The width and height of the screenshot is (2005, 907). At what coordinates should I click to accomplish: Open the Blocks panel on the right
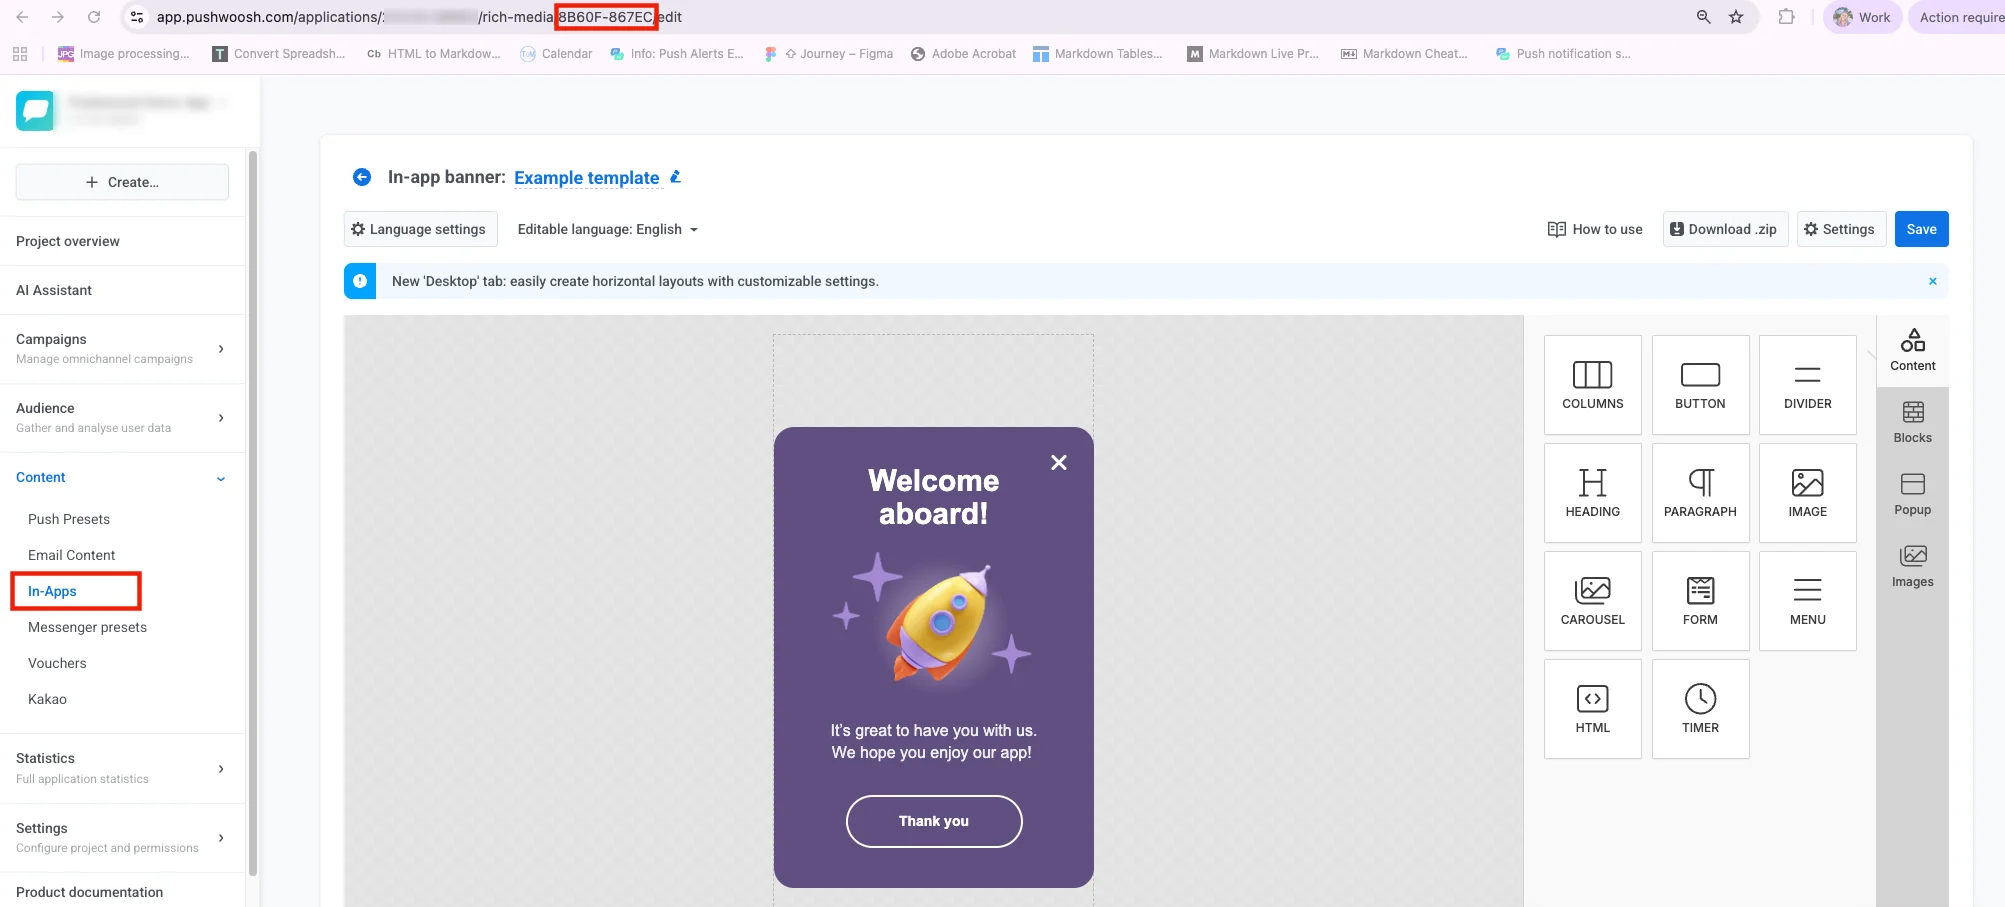(x=1911, y=420)
